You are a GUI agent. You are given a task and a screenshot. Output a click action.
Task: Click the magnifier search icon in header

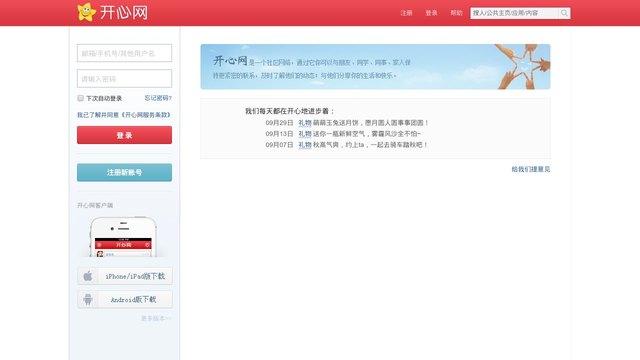[x=564, y=13]
